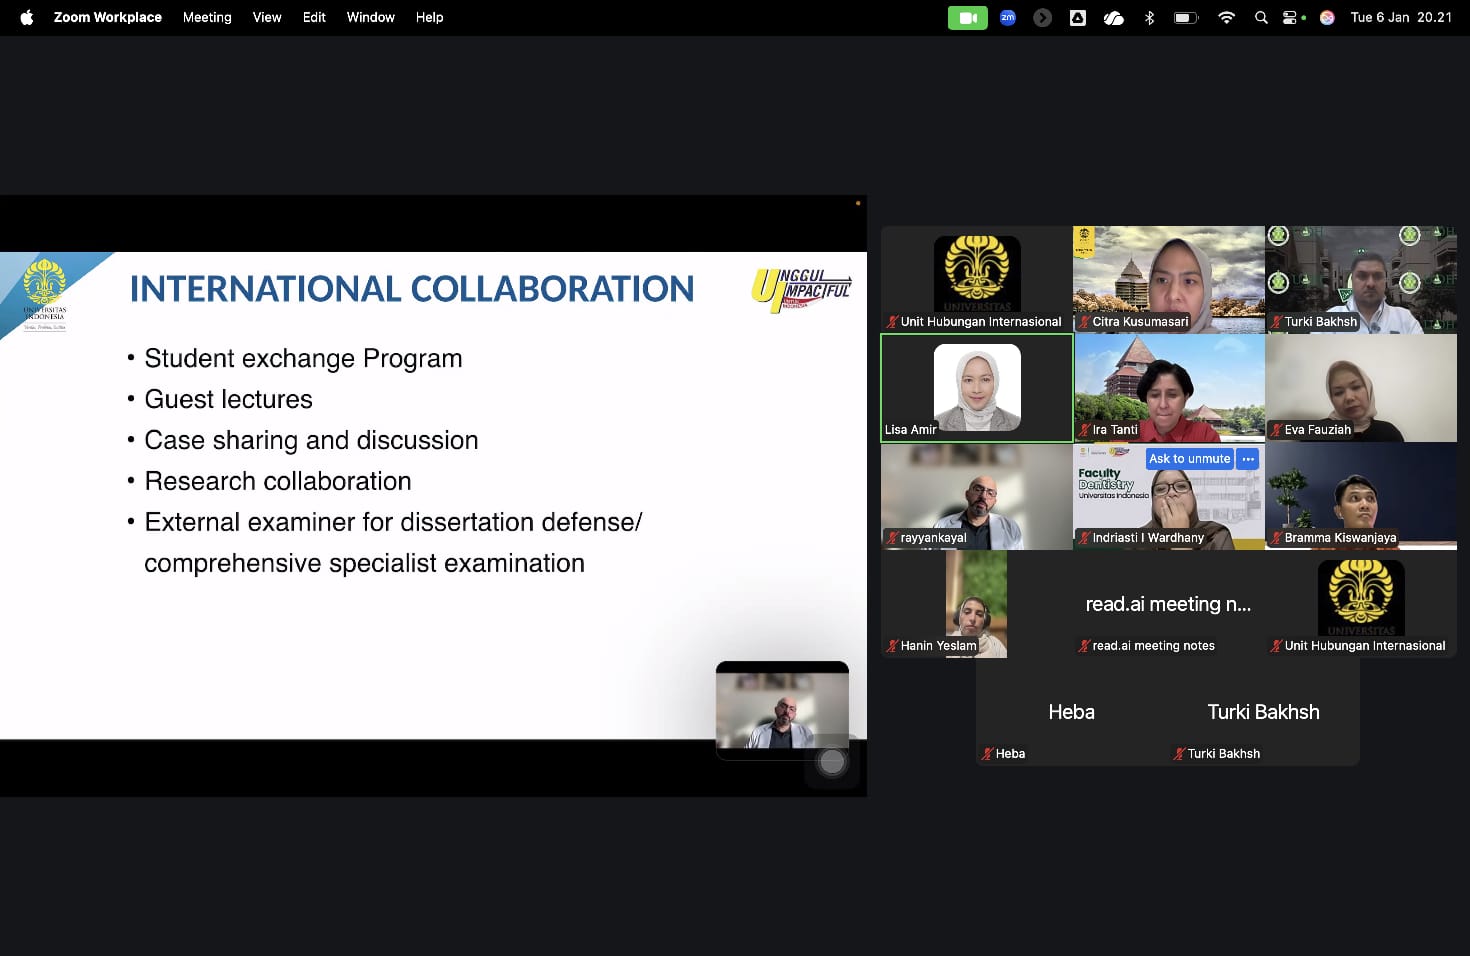Click muted microphone icon on rayyankayal tile
Screen dimensions: 1470x956
point(892,538)
